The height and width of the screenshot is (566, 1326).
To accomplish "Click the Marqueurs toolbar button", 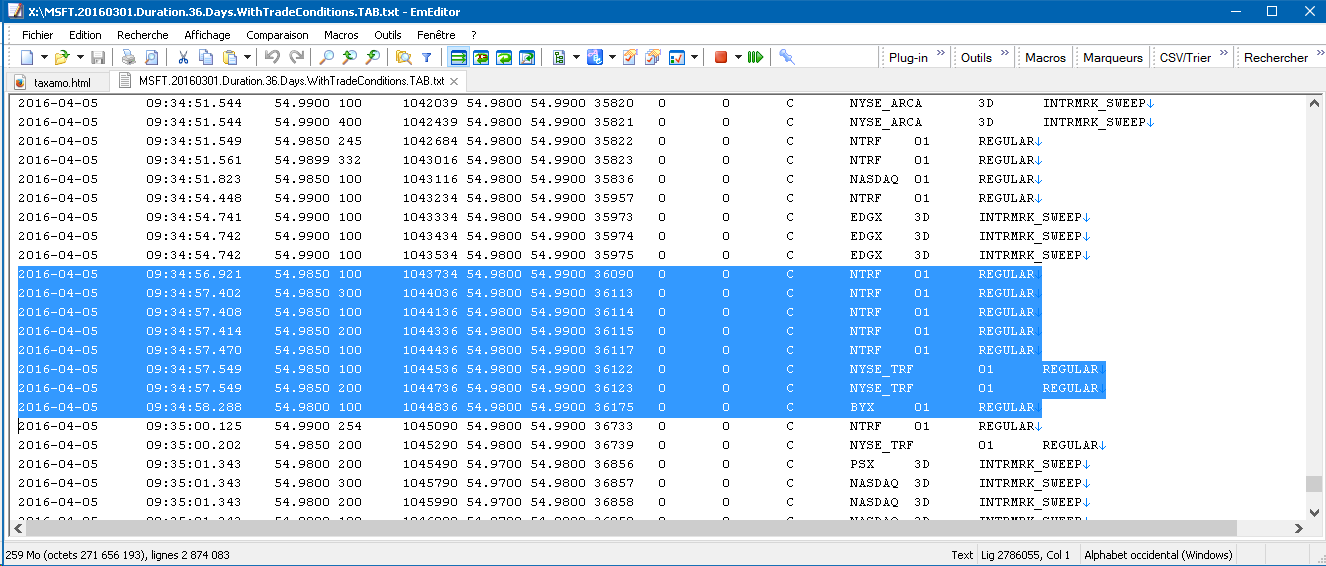I will [x=1112, y=57].
